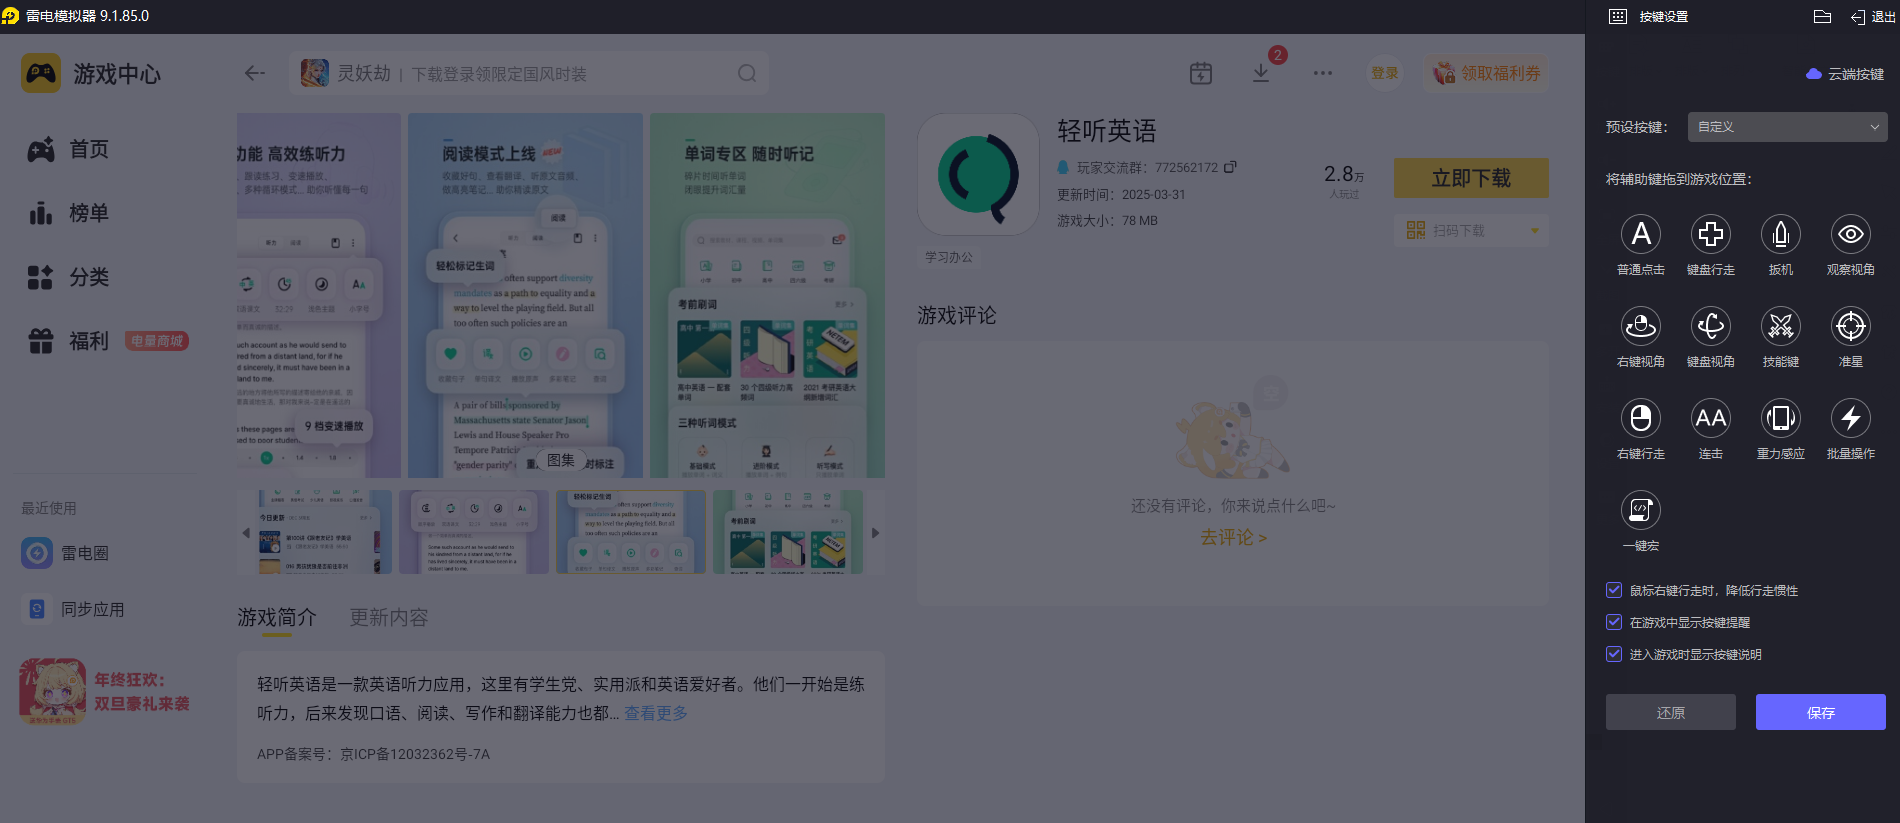Image resolution: width=1900 pixels, height=823 pixels.
Task: Open 分类 categories in sidebar
Action: point(68,277)
